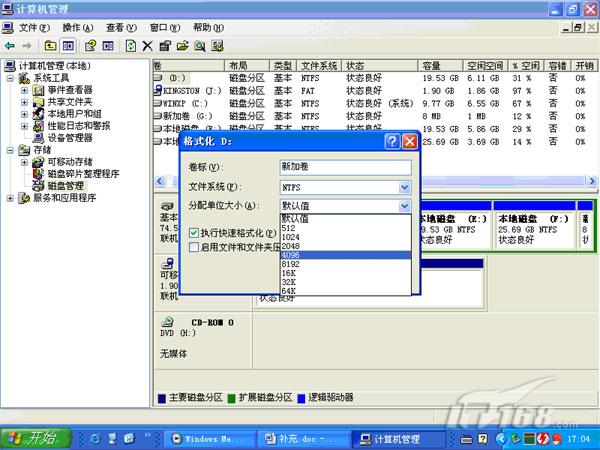Screen dimensions: 600x450
Task: Click the Back arrow toolbar icon
Action: (x=9, y=45)
